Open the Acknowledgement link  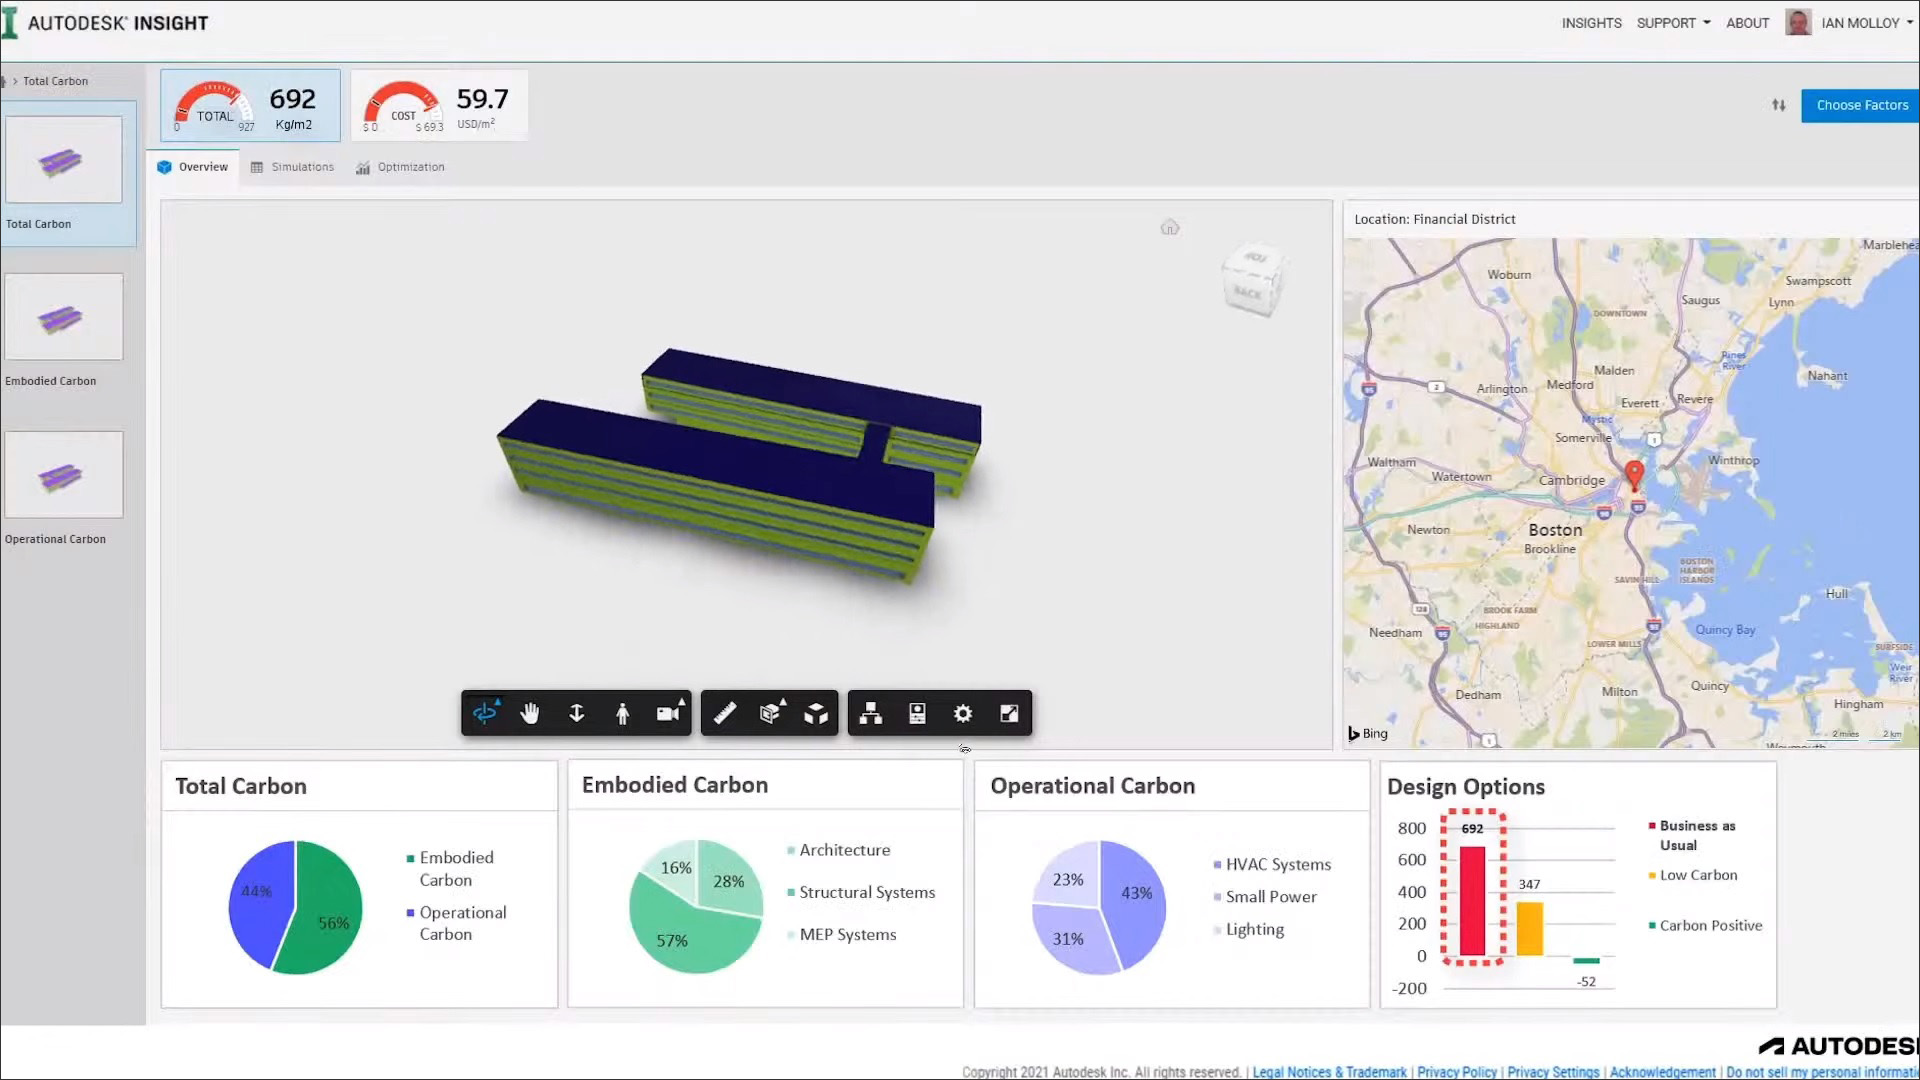tap(1663, 1072)
